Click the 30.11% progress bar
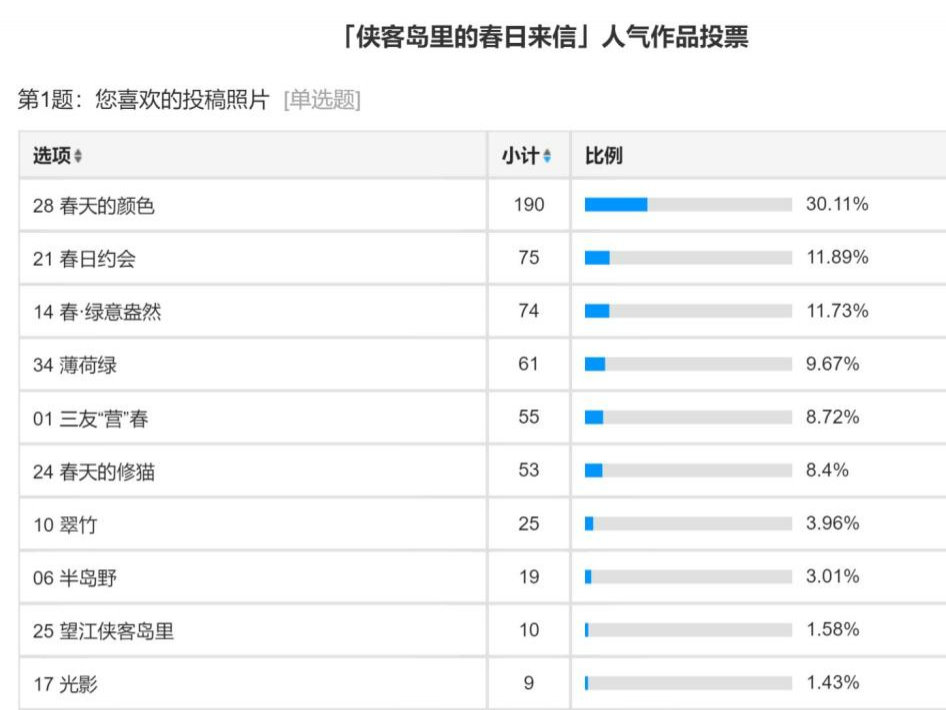This screenshot has width=946, height=710. pyautogui.click(x=688, y=204)
